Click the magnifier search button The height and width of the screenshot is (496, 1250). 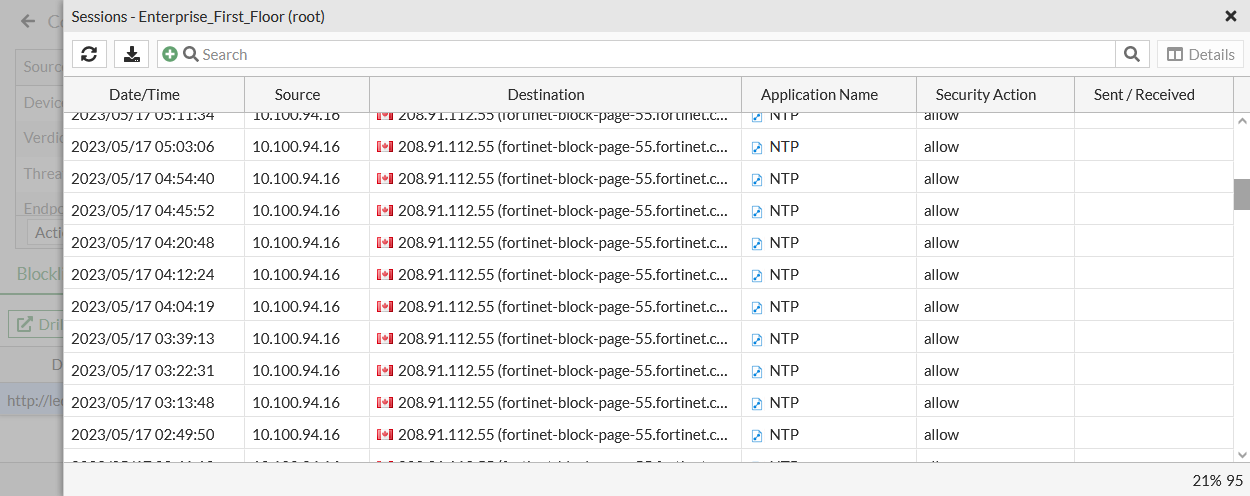[1131, 54]
